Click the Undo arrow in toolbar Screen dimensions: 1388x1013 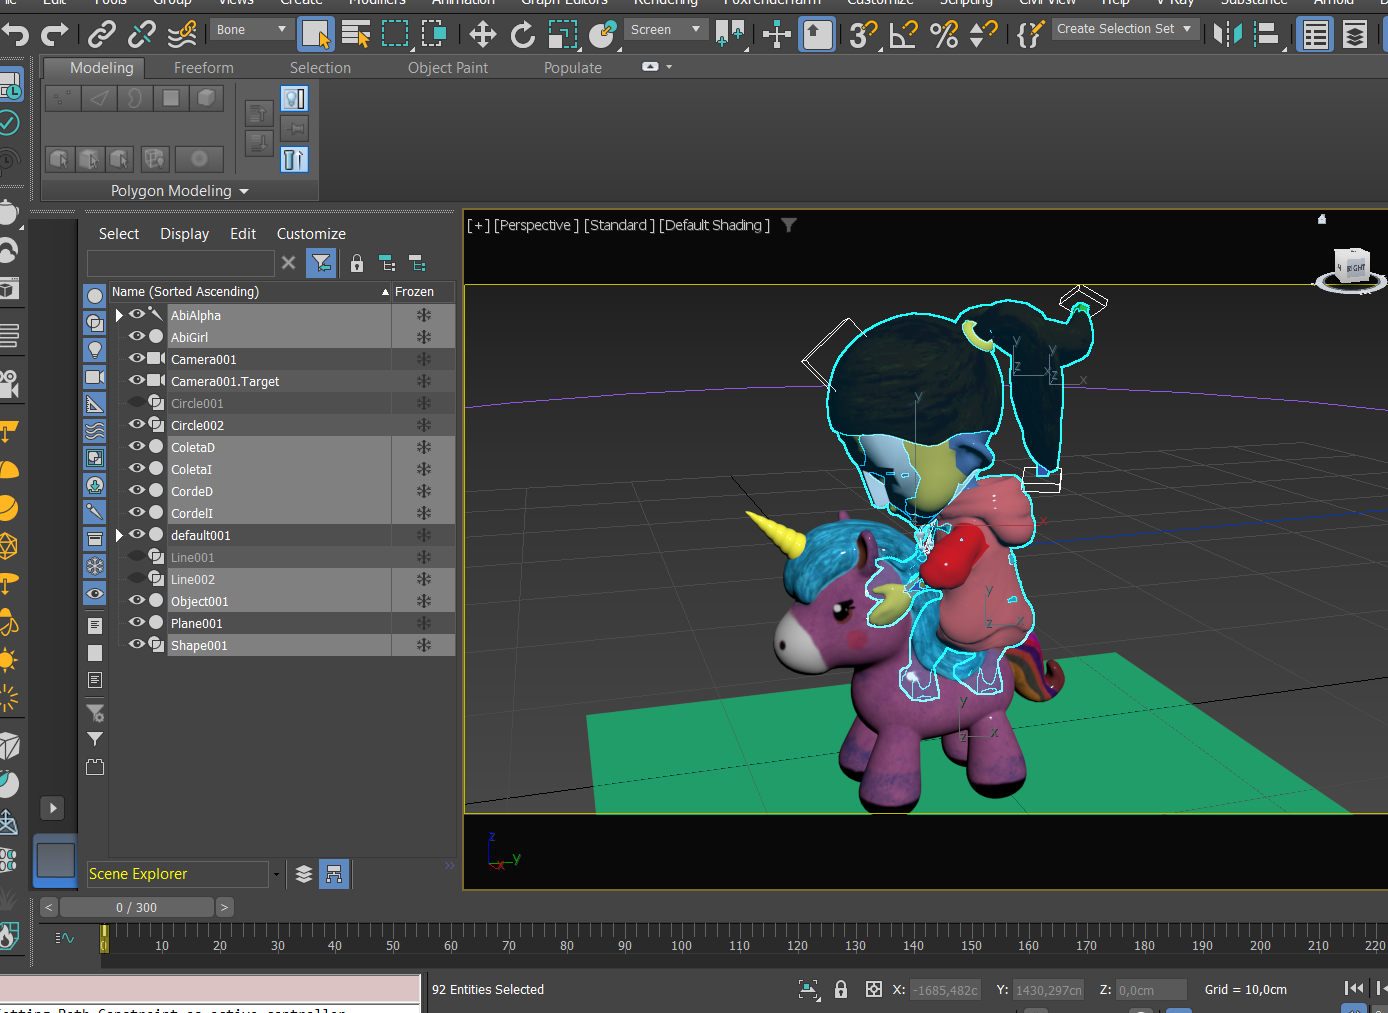16,35
